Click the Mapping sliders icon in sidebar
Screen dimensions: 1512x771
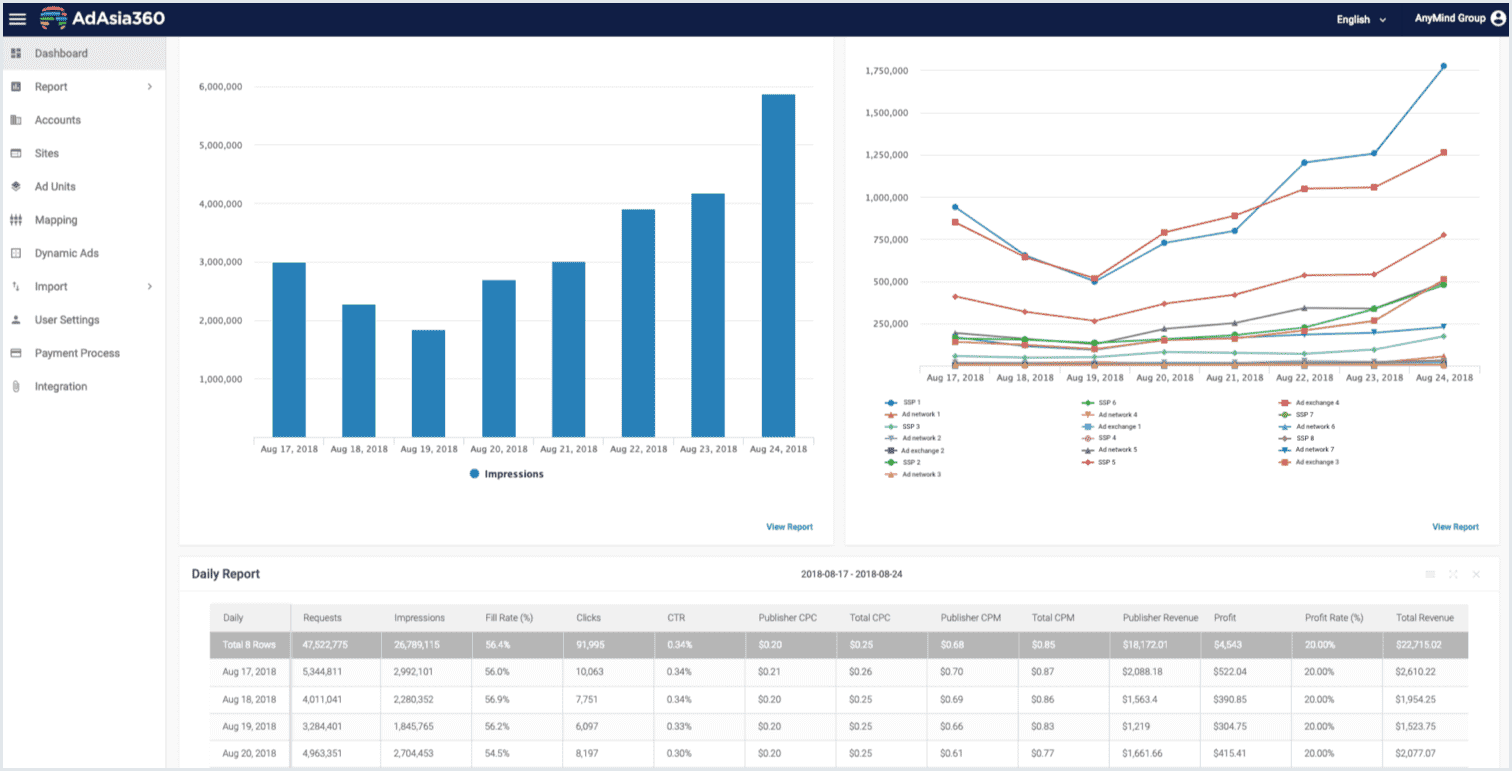pyautogui.click(x=16, y=220)
